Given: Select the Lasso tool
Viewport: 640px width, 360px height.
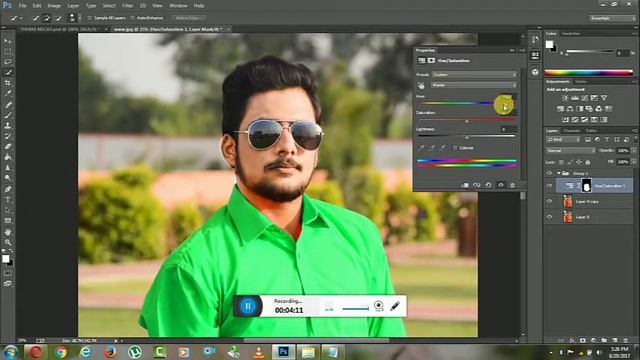Looking at the screenshot, I should click(8, 62).
